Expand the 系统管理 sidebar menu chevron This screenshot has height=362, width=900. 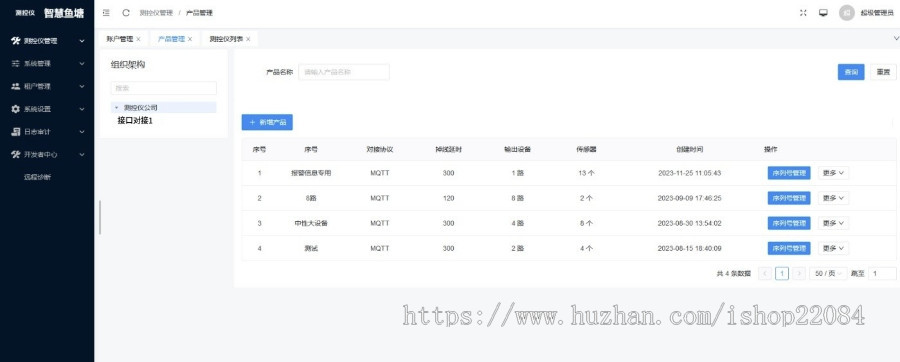click(82, 64)
